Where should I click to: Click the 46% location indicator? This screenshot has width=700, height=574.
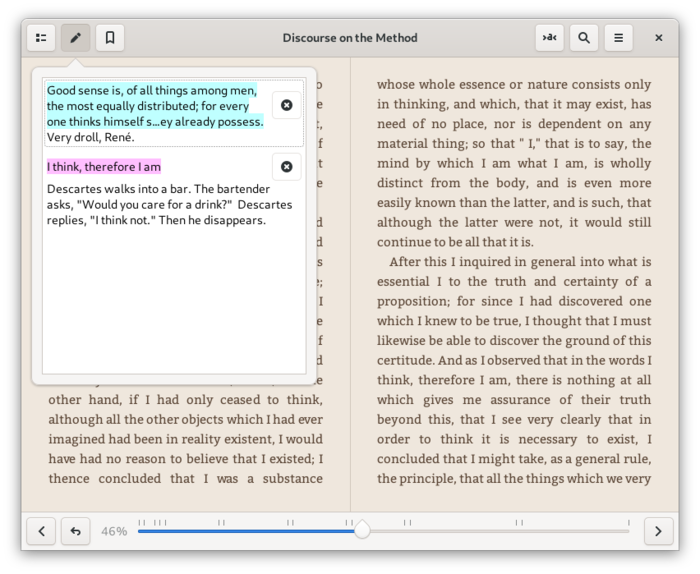[114, 531]
